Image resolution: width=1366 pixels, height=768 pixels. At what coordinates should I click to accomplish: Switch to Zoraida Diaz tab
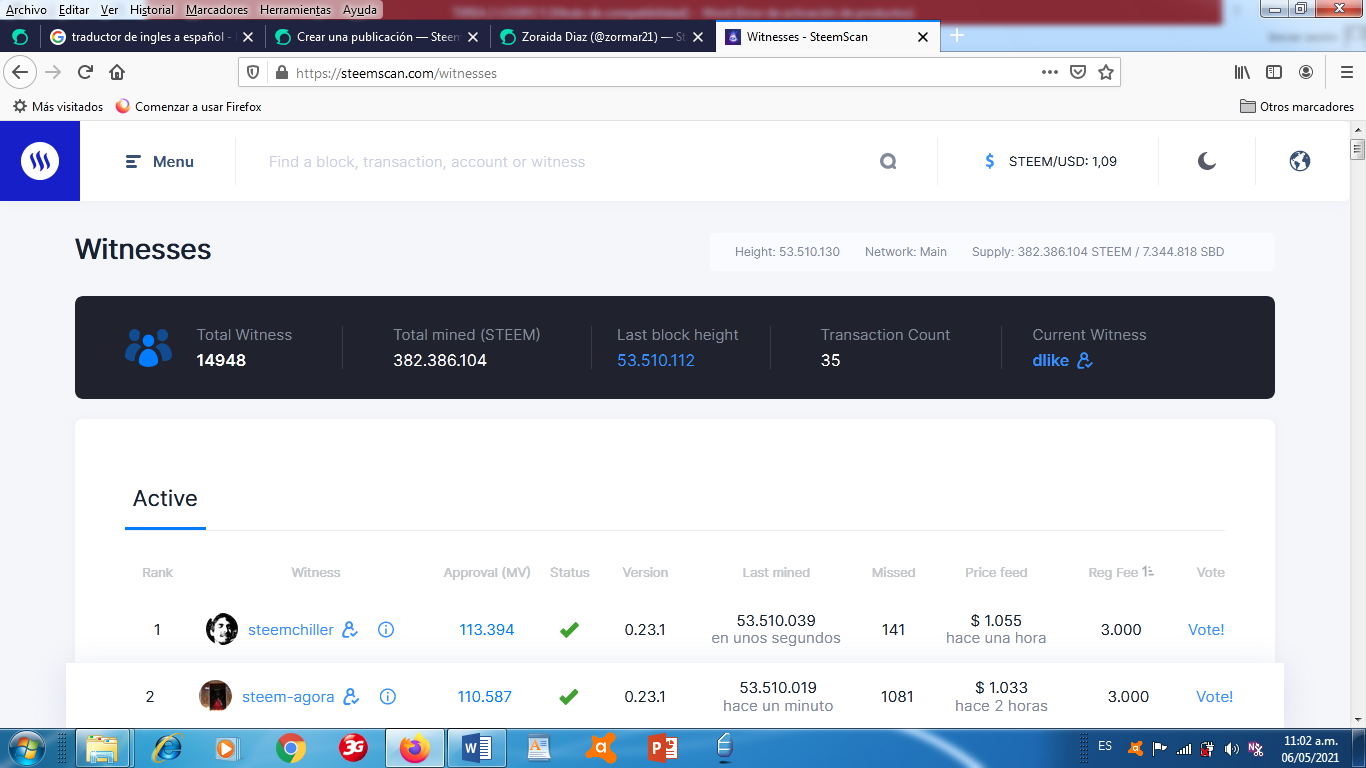[604, 37]
